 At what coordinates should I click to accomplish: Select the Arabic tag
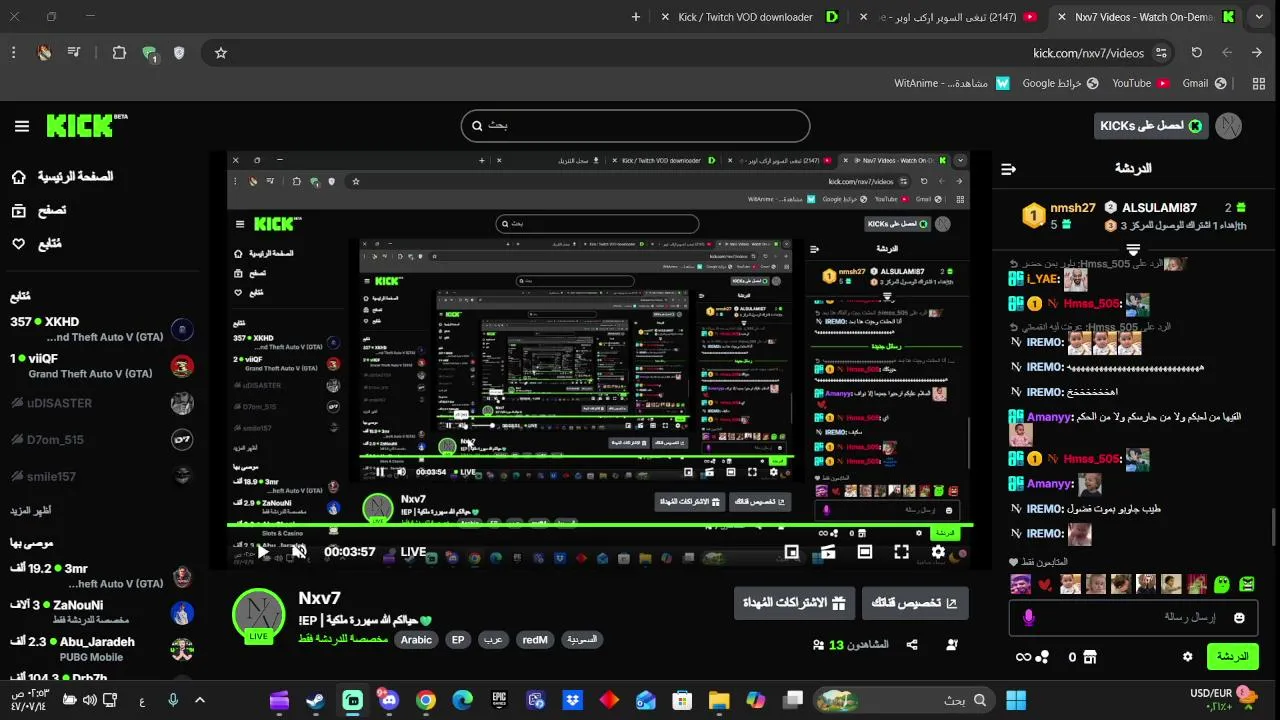click(416, 640)
